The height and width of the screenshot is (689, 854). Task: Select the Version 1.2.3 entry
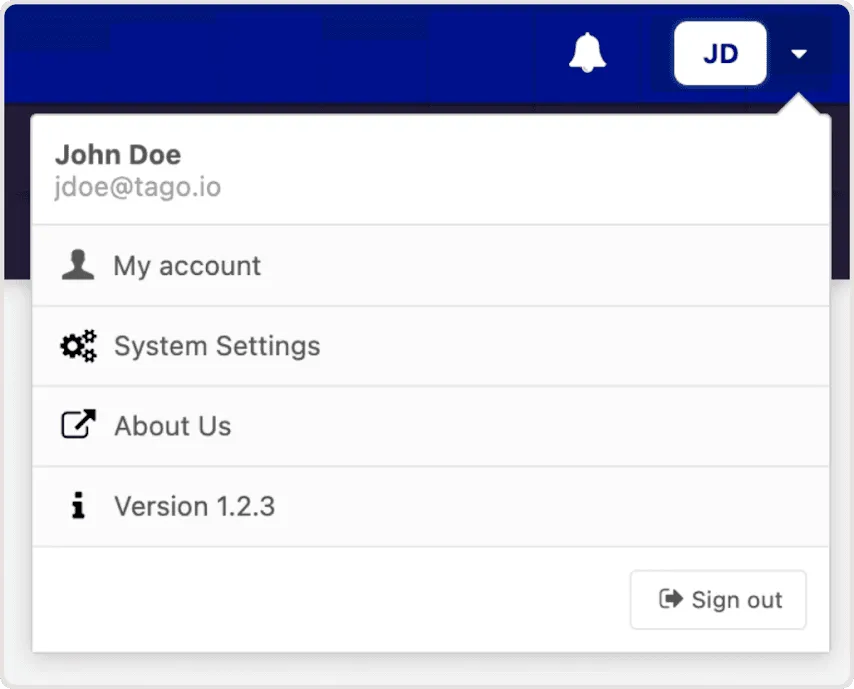[x=194, y=506]
